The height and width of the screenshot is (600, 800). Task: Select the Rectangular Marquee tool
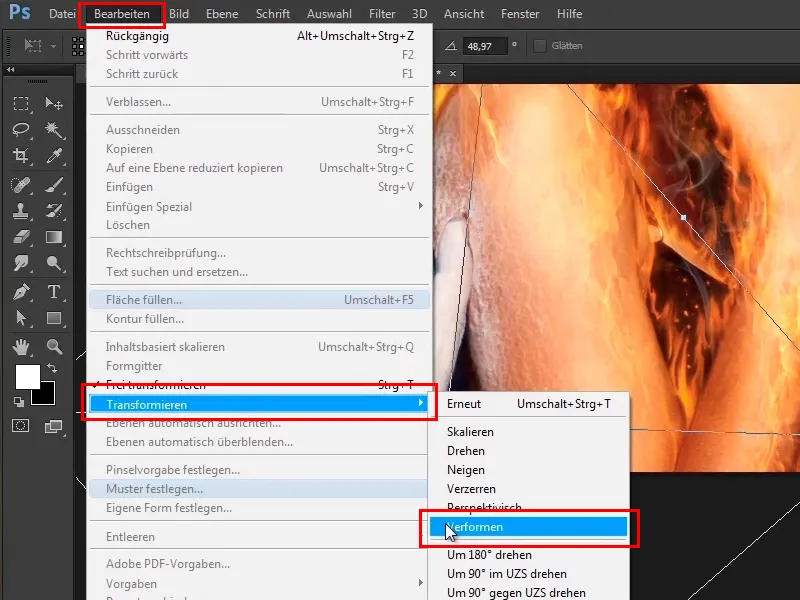coord(21,104)
